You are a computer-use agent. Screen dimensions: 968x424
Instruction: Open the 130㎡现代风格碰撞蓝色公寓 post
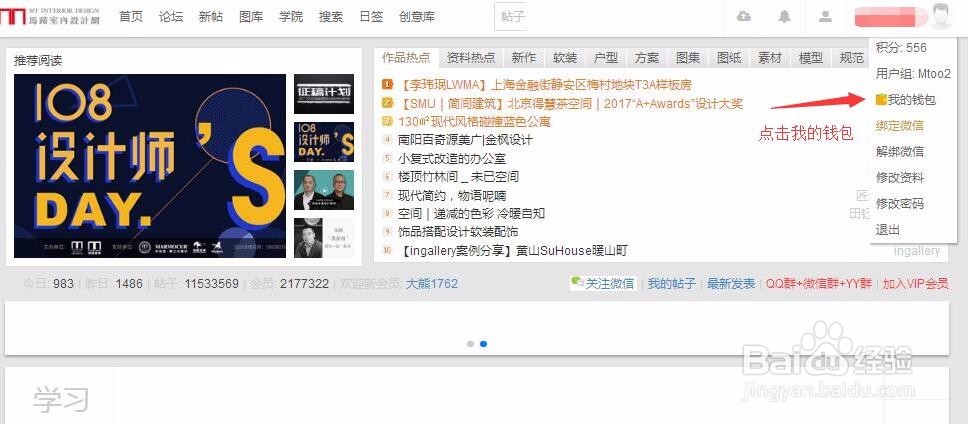coord(474,122)
